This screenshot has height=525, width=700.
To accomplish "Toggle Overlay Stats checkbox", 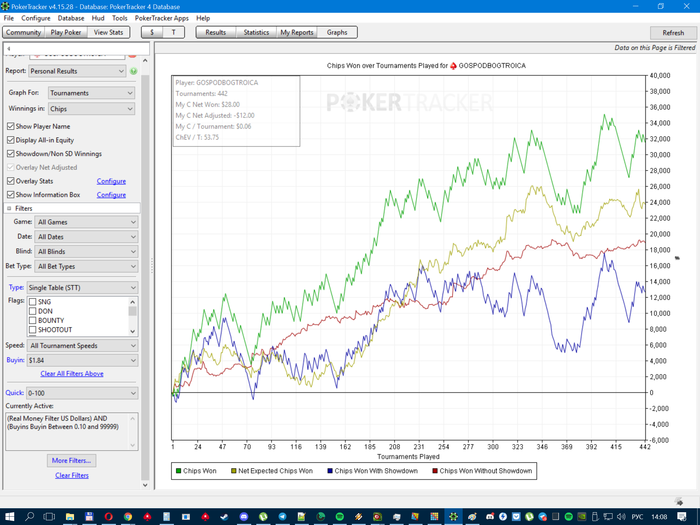I will 11,181.
